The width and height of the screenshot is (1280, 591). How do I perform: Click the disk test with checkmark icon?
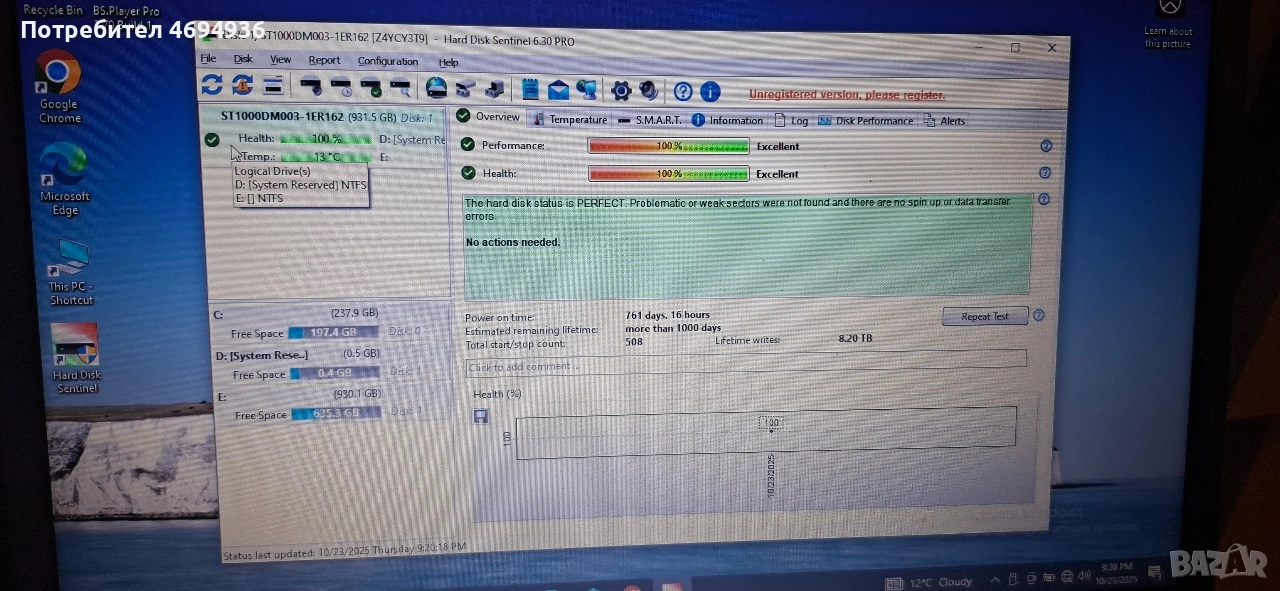(371, 88)
